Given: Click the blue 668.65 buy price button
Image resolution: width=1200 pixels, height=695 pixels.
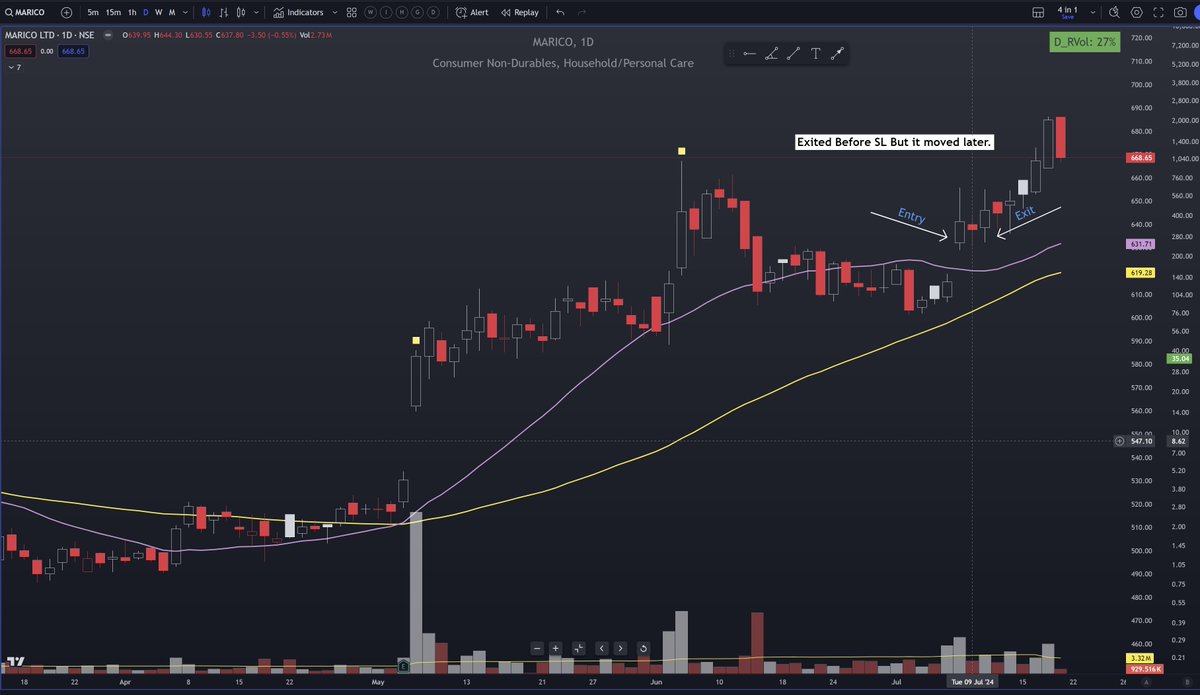Looking at the screenshot, I should pyautogui.click(x=74, y=51).
